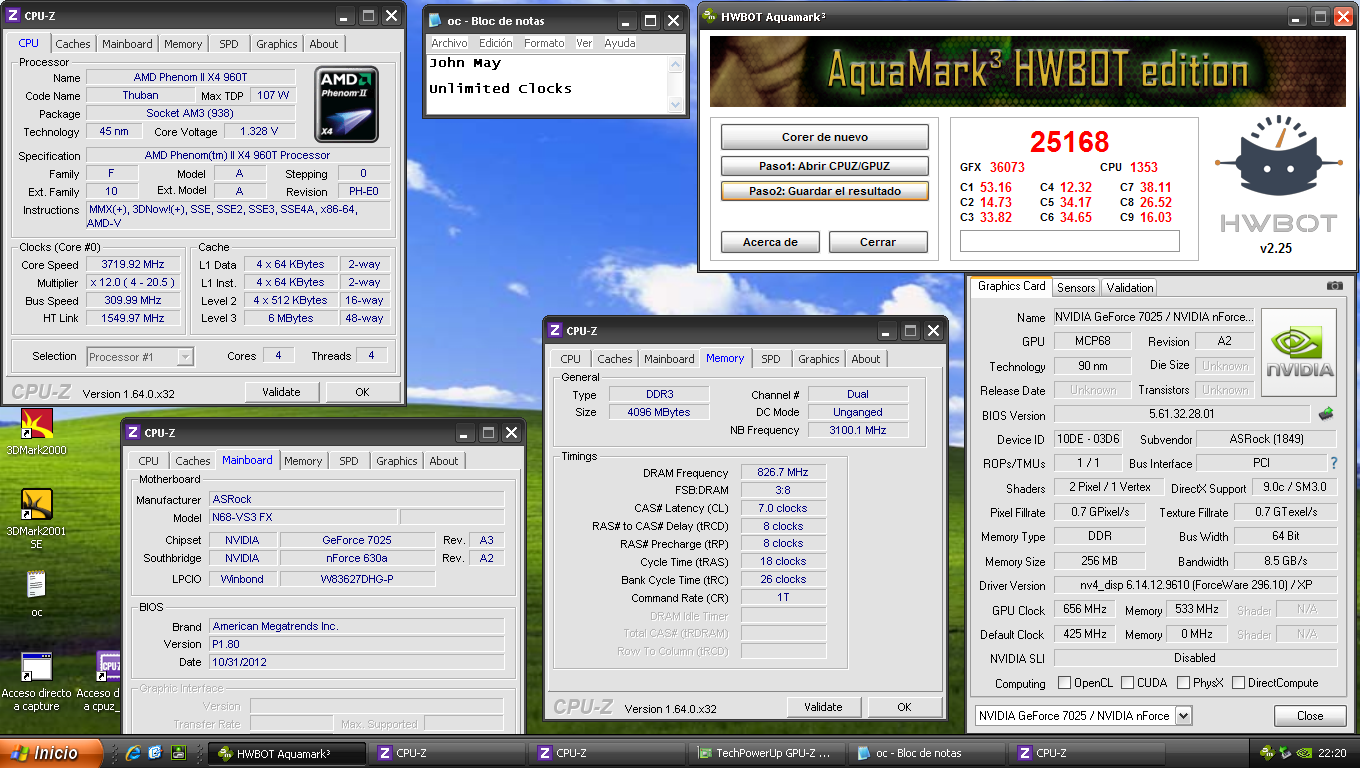Viewport: 1360px width, 768px height.
Task: Click the blue 'e' icon right of Internet Explorer
Action: click(155, 753)
